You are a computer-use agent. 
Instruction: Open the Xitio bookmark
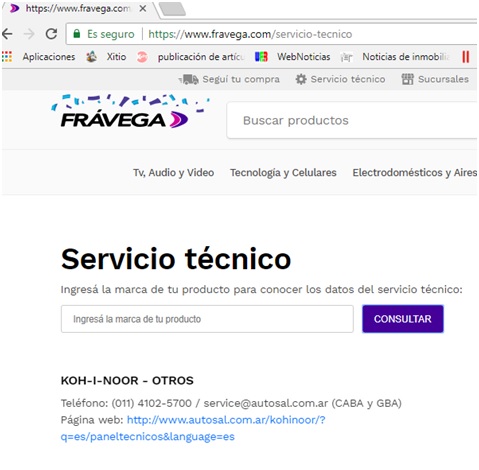(x=106, y=57)
